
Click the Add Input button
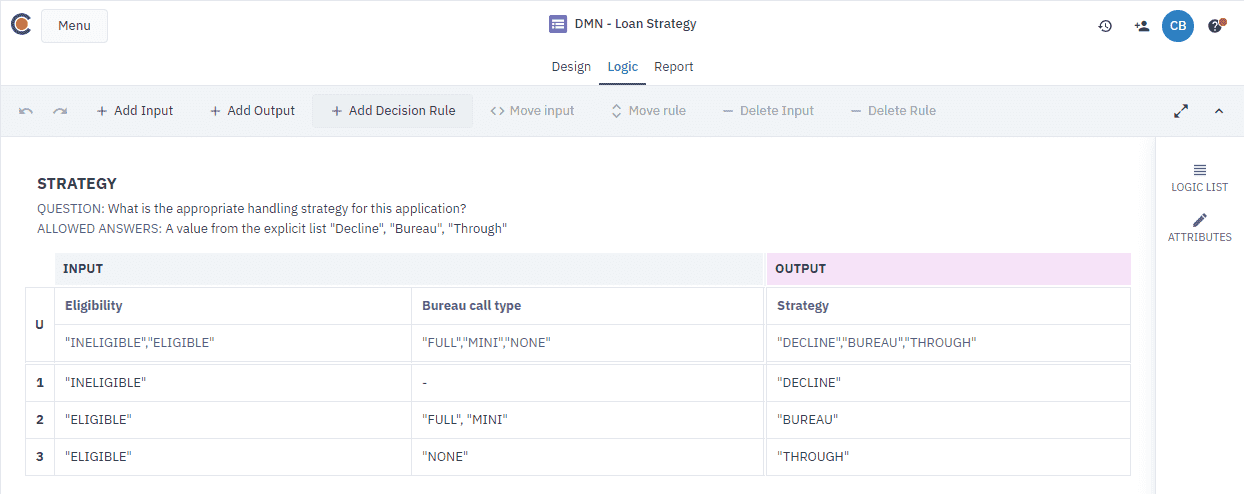point(134,111)
